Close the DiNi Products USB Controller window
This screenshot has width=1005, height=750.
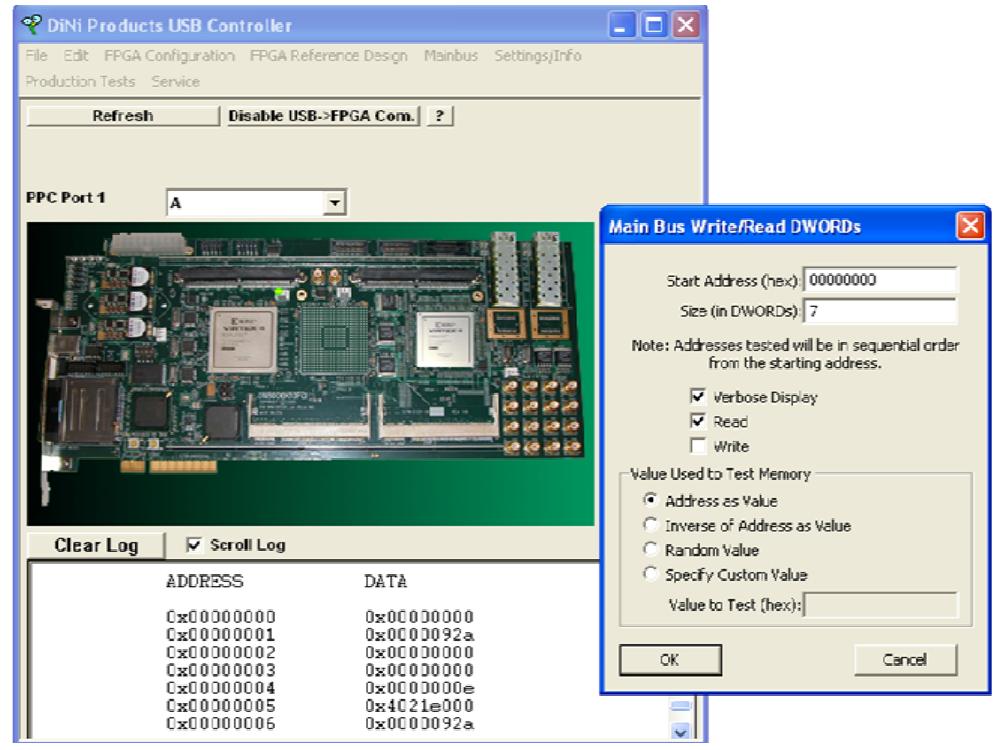686,26
